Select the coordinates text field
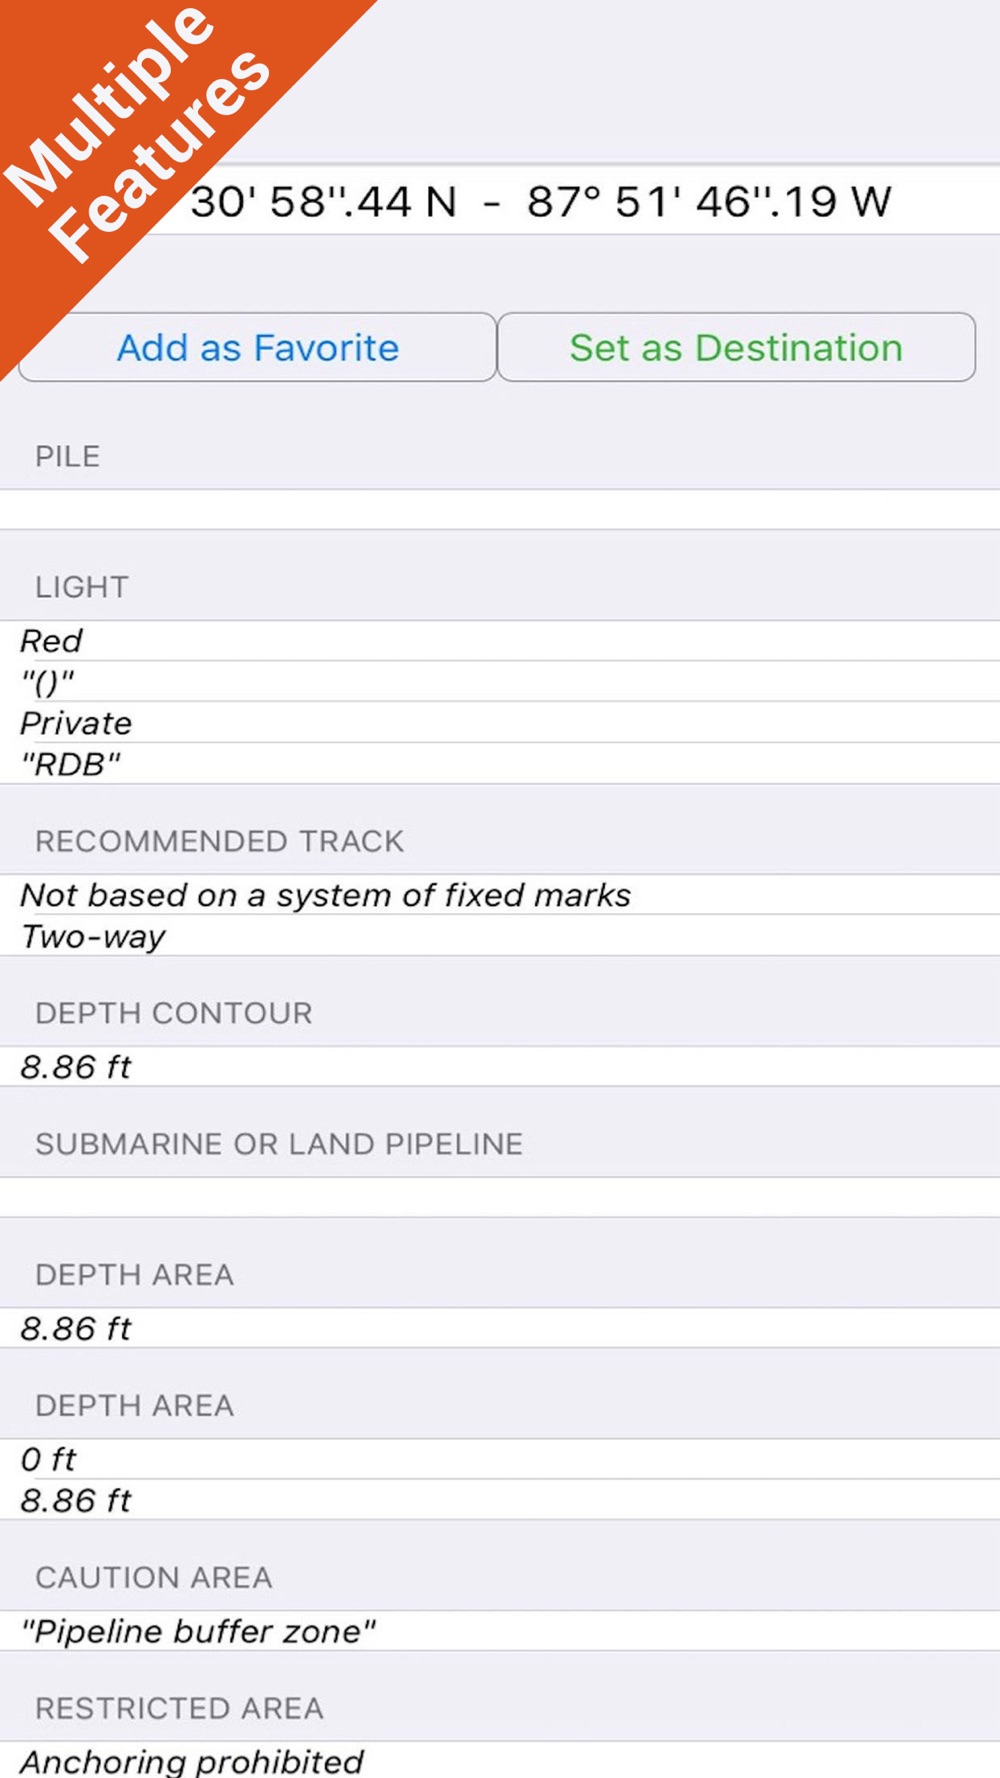The height and width of the screenshot is (1778, 1000). pos(500,201)
